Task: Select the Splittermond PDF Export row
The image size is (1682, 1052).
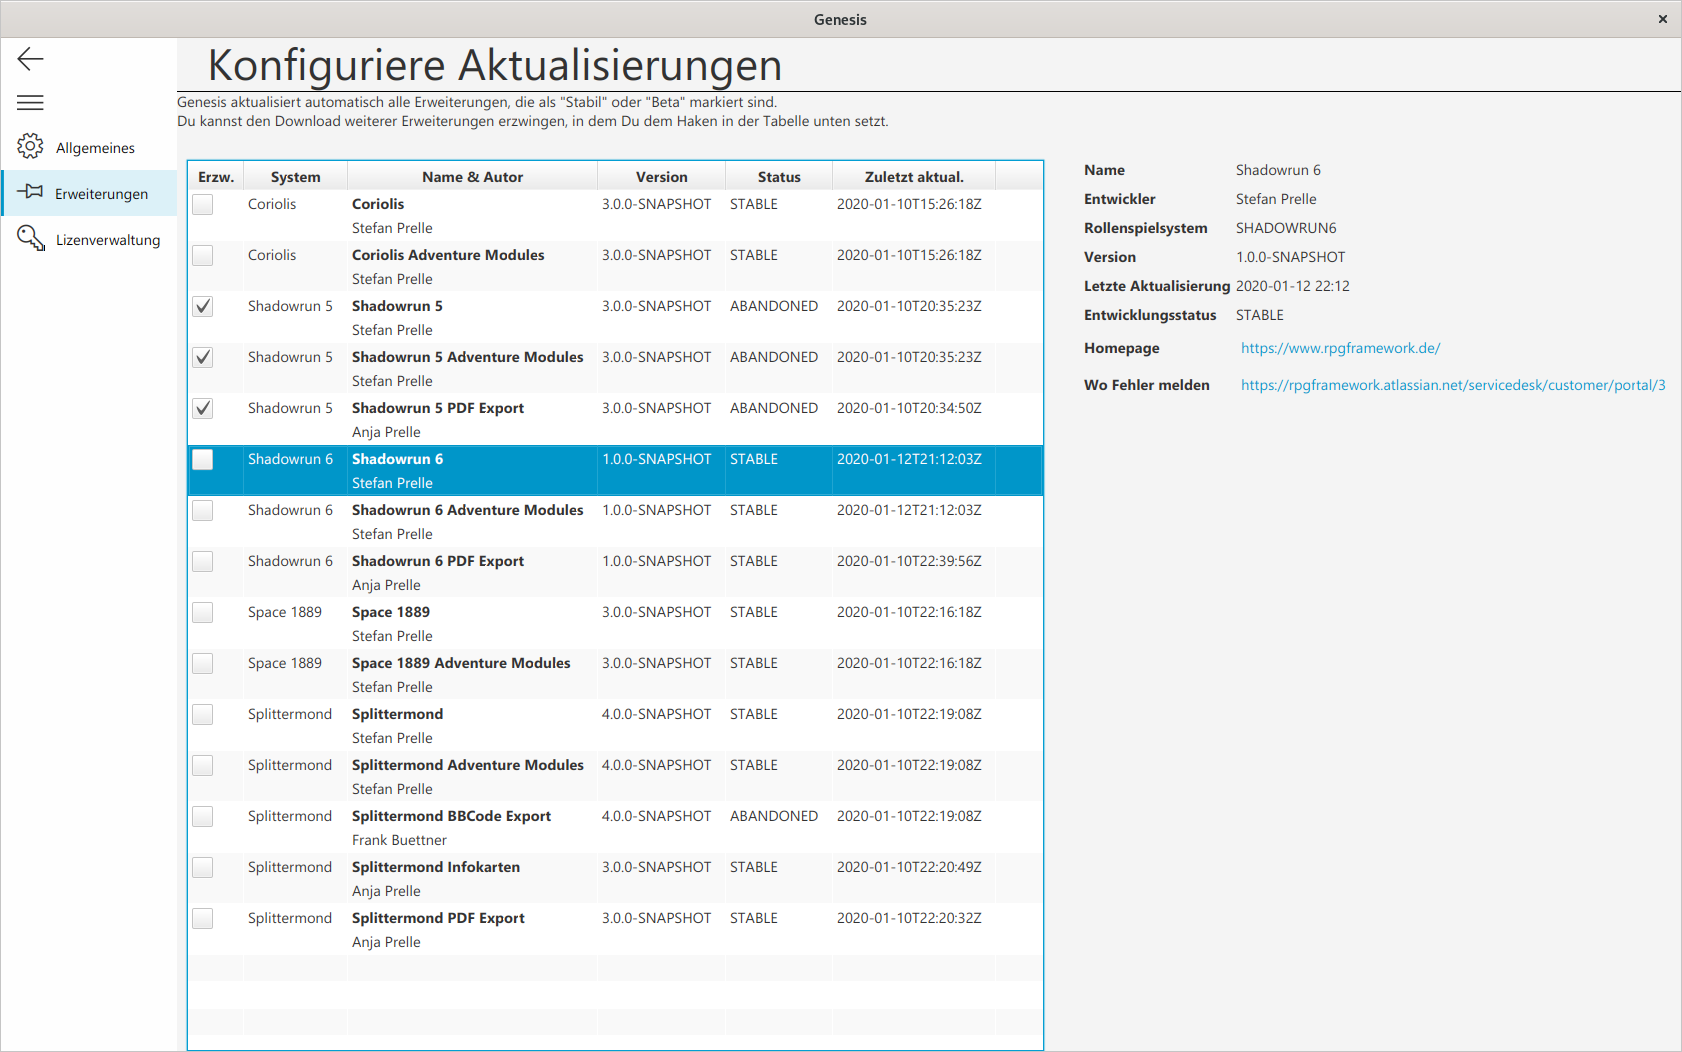Action: click(615, 930)
